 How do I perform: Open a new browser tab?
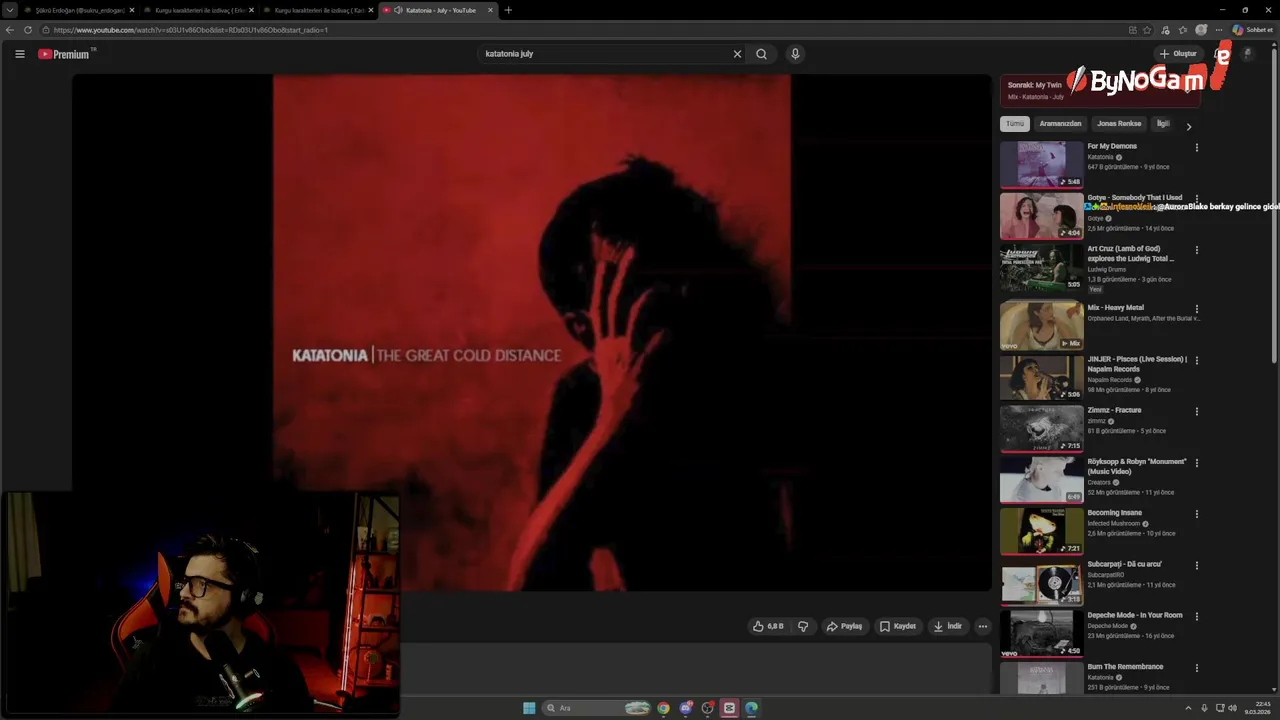[508, 10]
